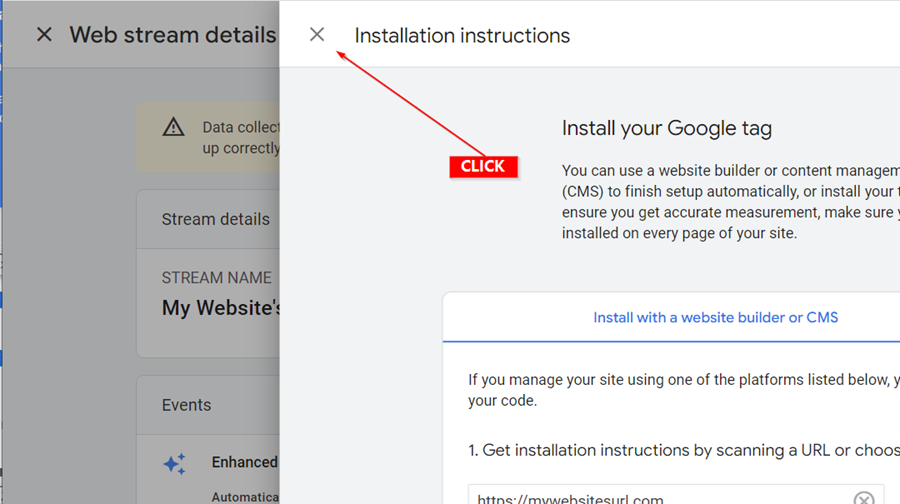Click the Events section header
This screenshot has height=504, width=900.
click(187, 405)
